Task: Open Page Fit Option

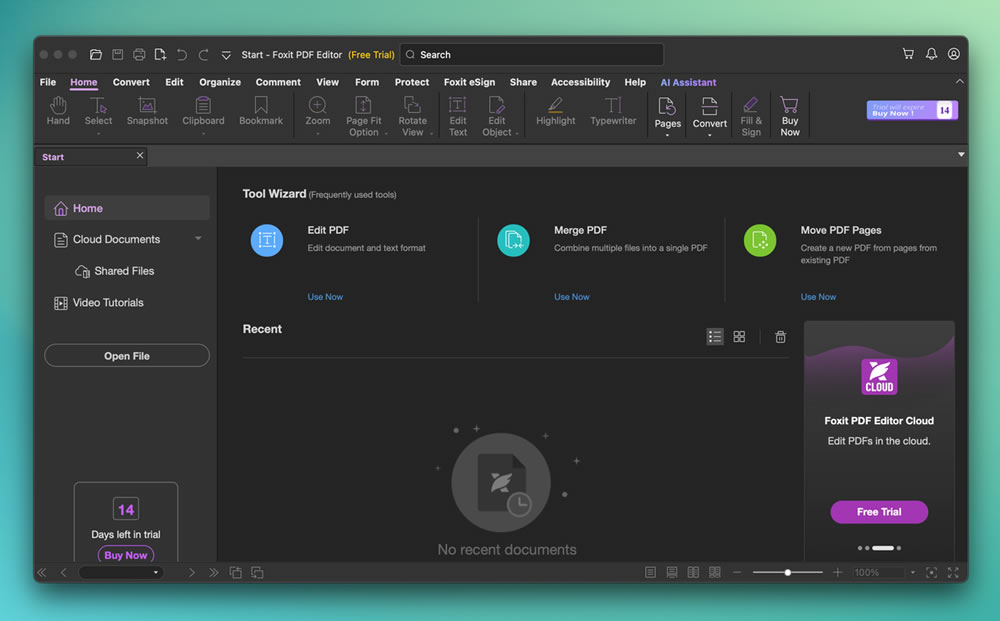Action: coord(364,116)
